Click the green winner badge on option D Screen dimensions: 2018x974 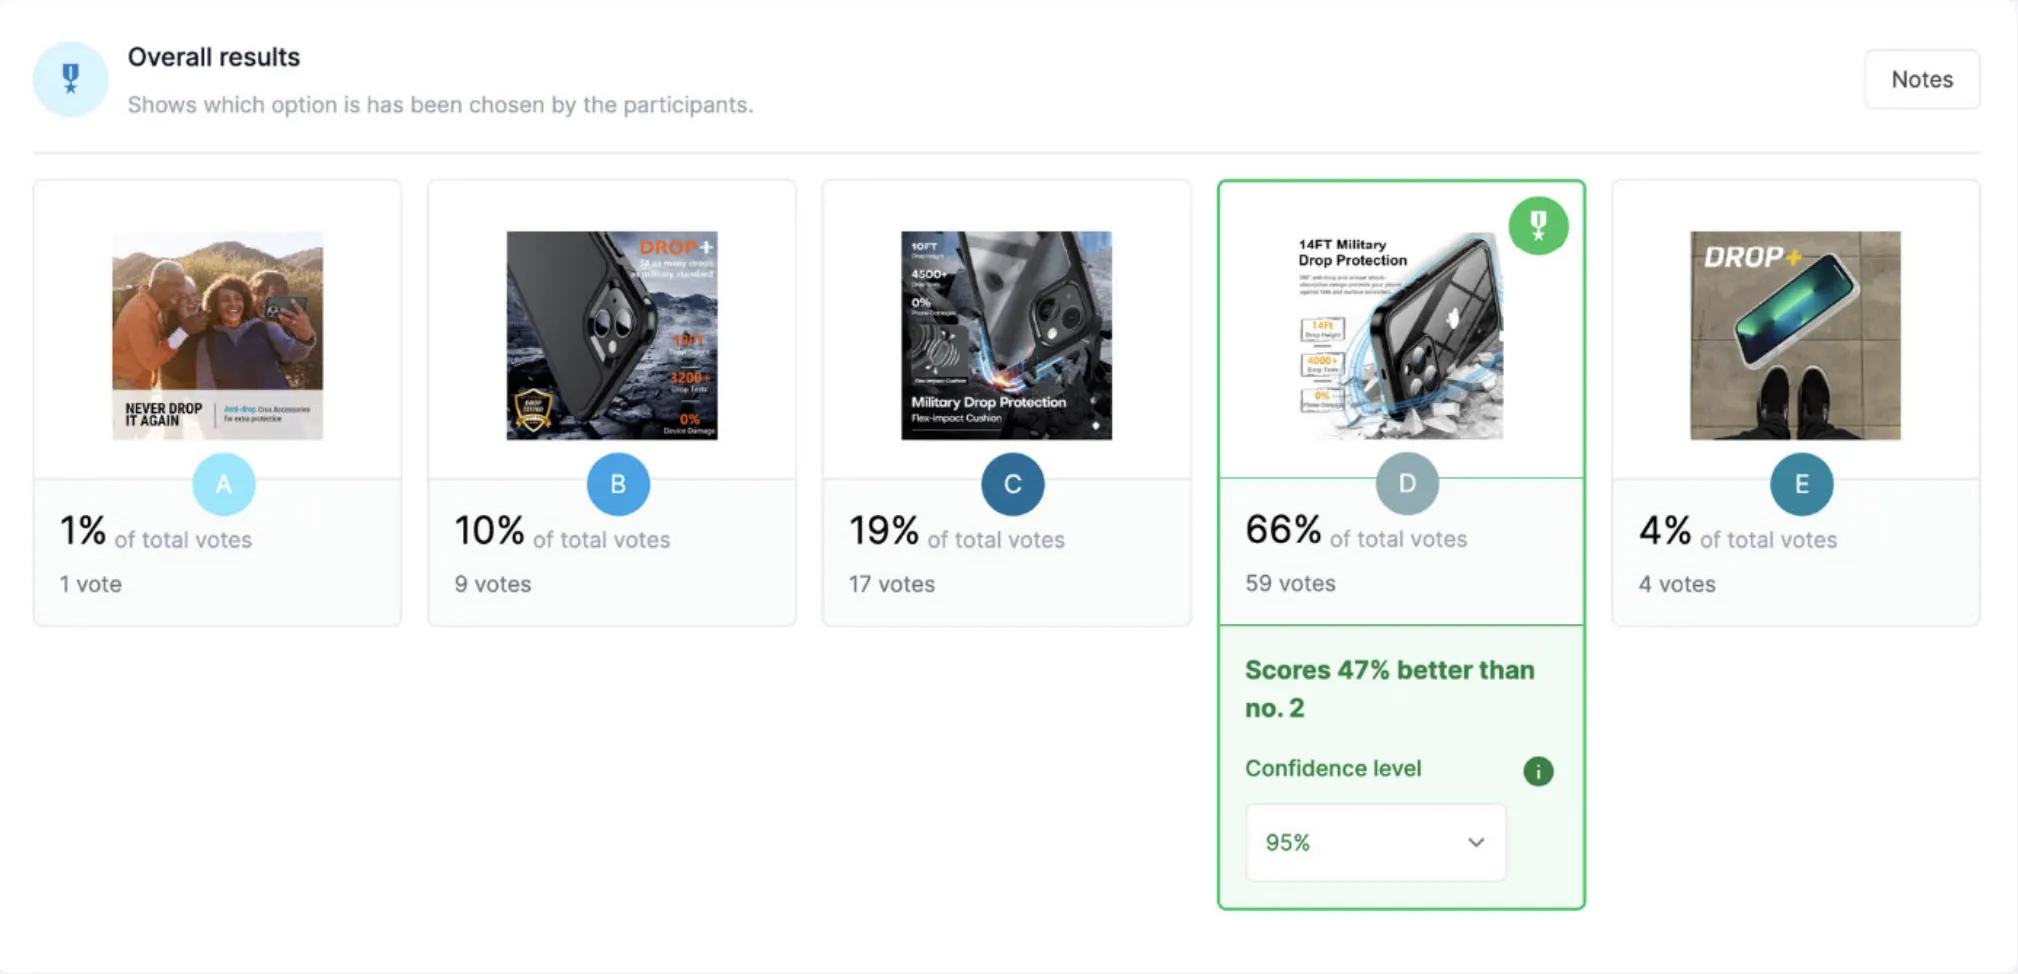point(1538,226)
